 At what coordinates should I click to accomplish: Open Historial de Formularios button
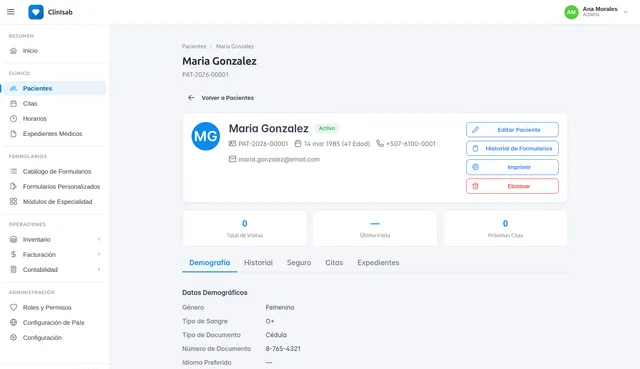(512, 148)
